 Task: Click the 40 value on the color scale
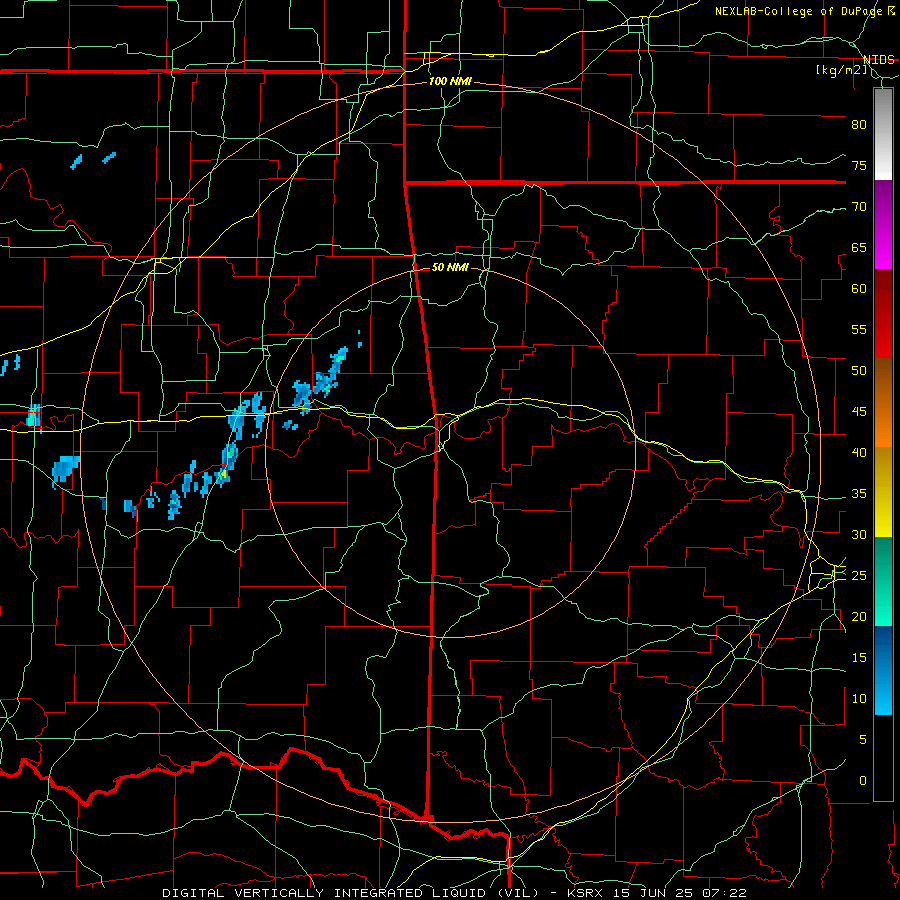coord(859,452)
